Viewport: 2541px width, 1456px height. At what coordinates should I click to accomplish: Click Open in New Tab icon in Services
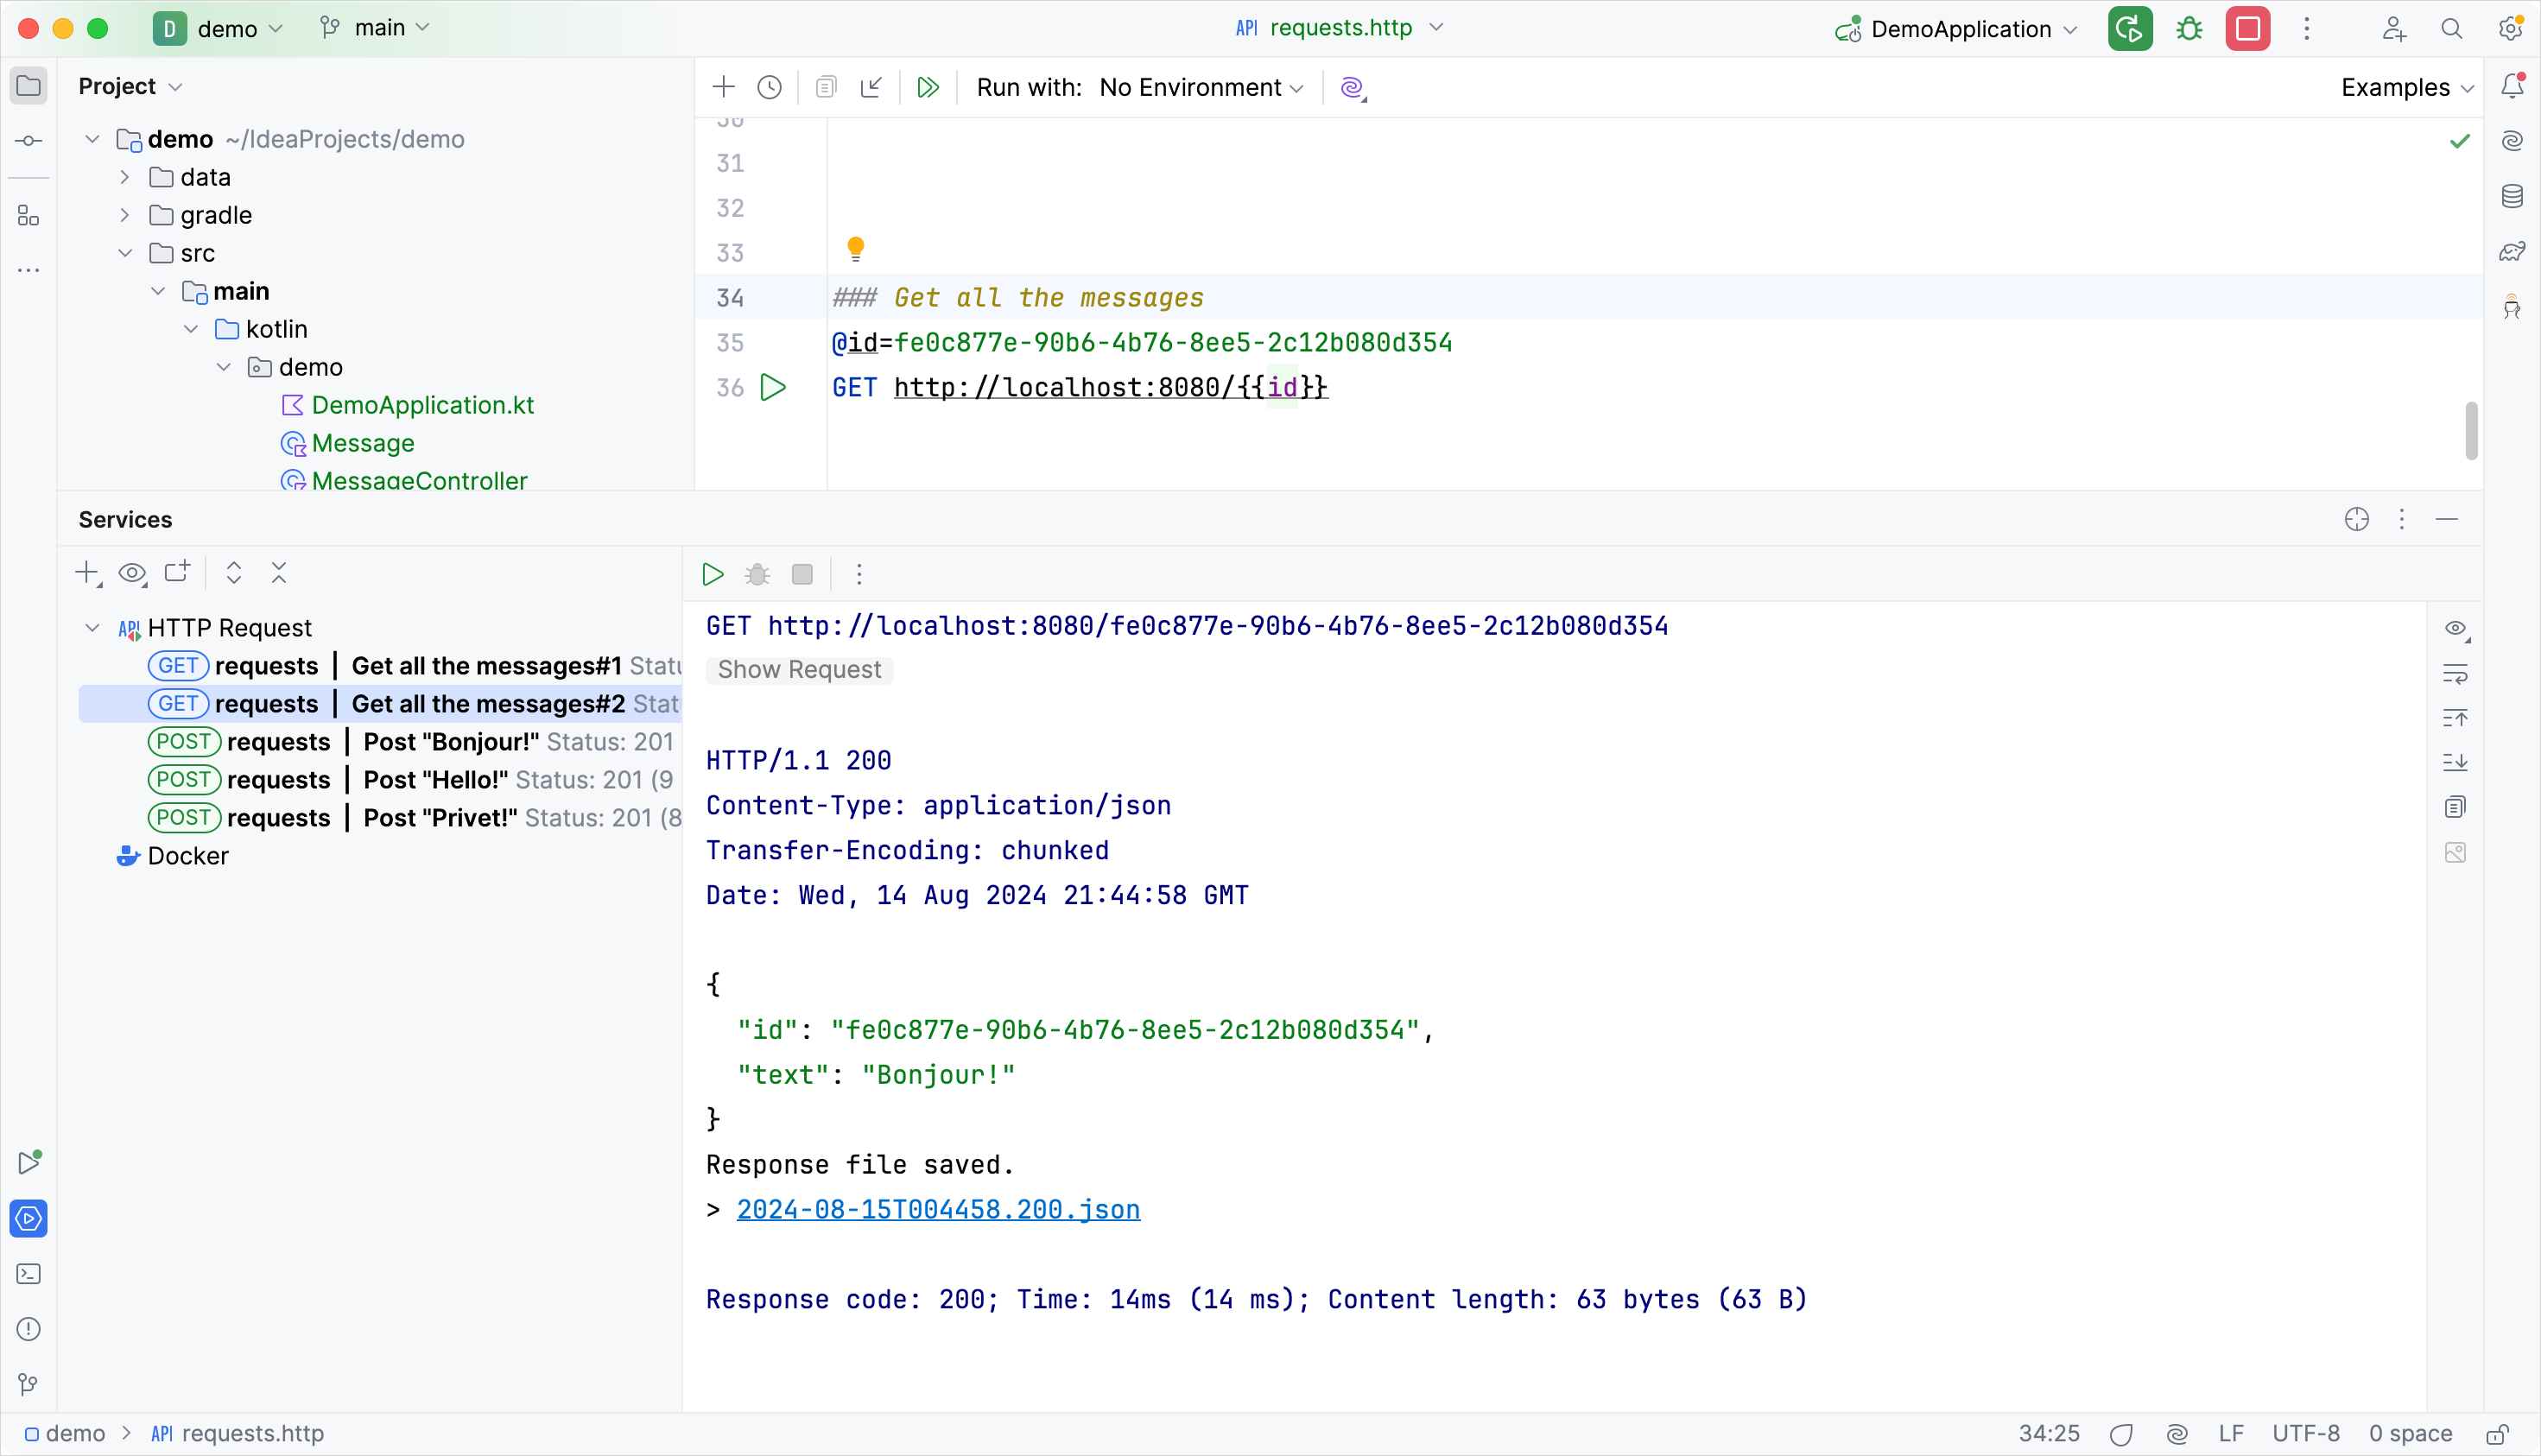(177, 572)
